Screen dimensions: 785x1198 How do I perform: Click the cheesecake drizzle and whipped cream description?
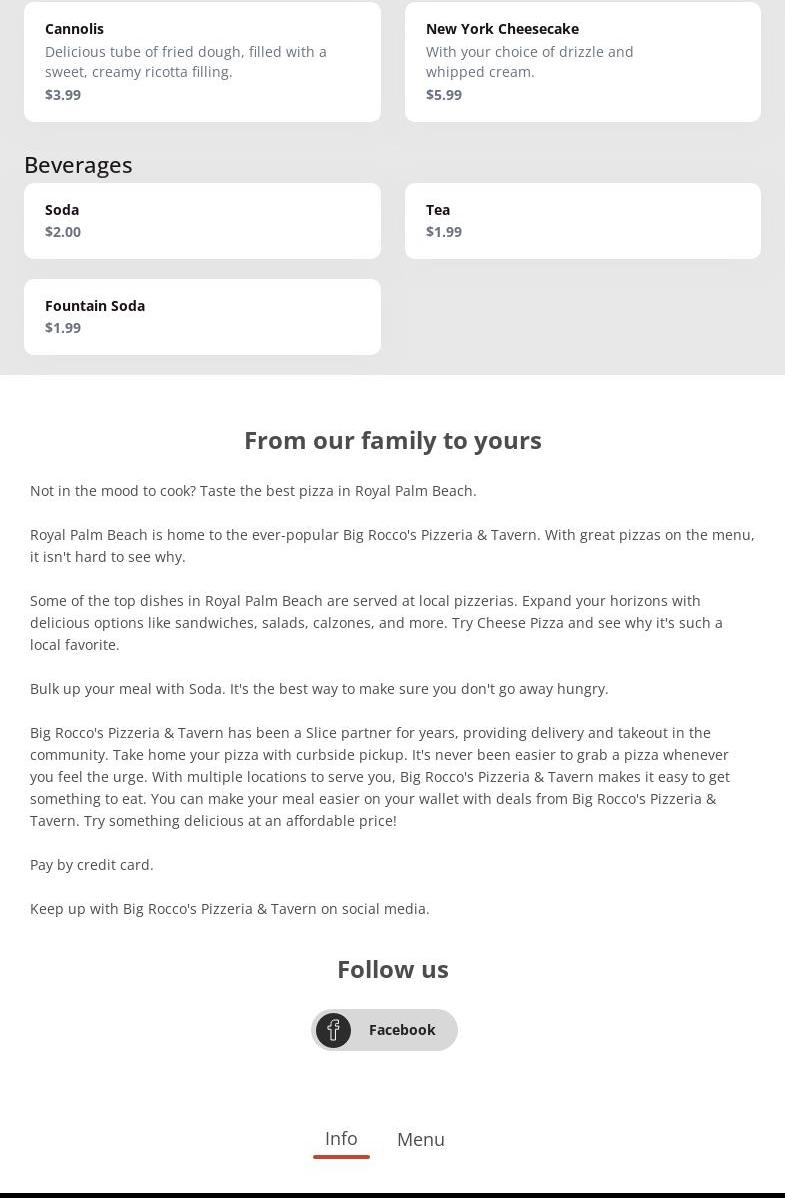pyautogui.click(x=529, y=62)
